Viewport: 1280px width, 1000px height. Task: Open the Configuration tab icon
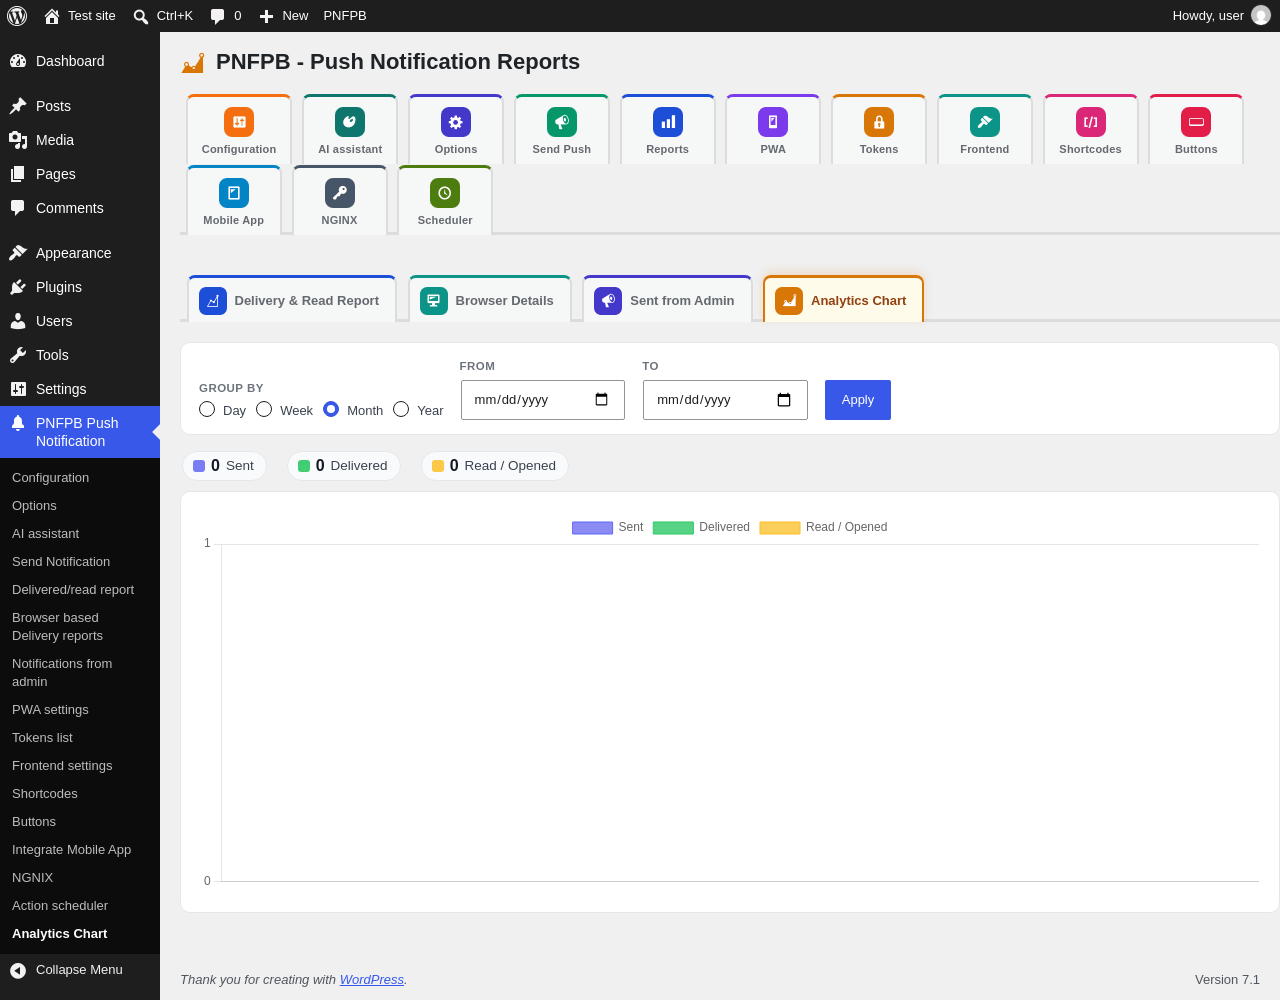click(x=239, y=122)
